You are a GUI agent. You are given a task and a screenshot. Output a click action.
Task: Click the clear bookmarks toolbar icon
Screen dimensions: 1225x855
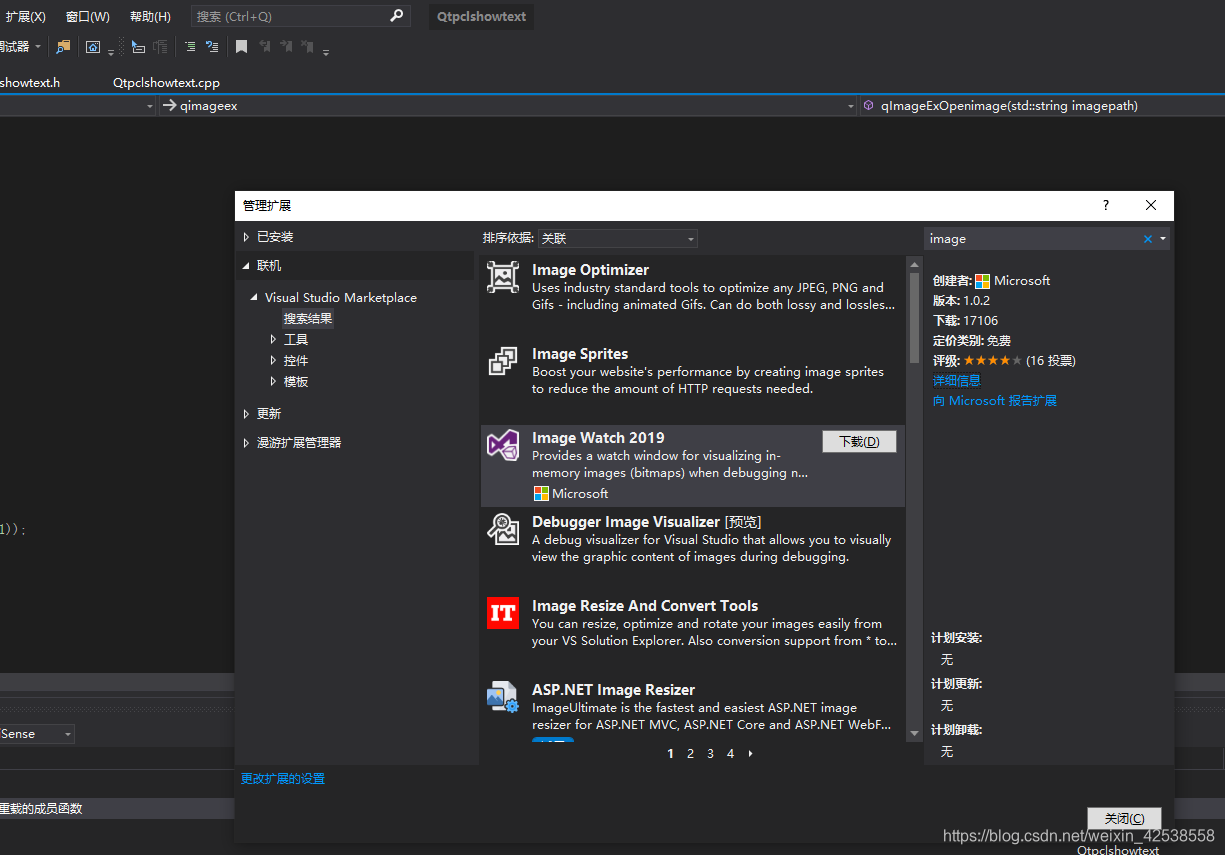click(x=309, y=47)
